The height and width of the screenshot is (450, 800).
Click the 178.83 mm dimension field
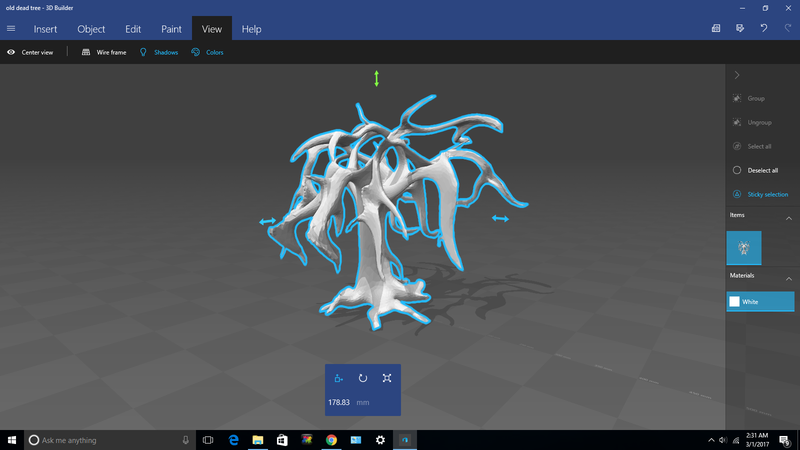tap(340, 402)
